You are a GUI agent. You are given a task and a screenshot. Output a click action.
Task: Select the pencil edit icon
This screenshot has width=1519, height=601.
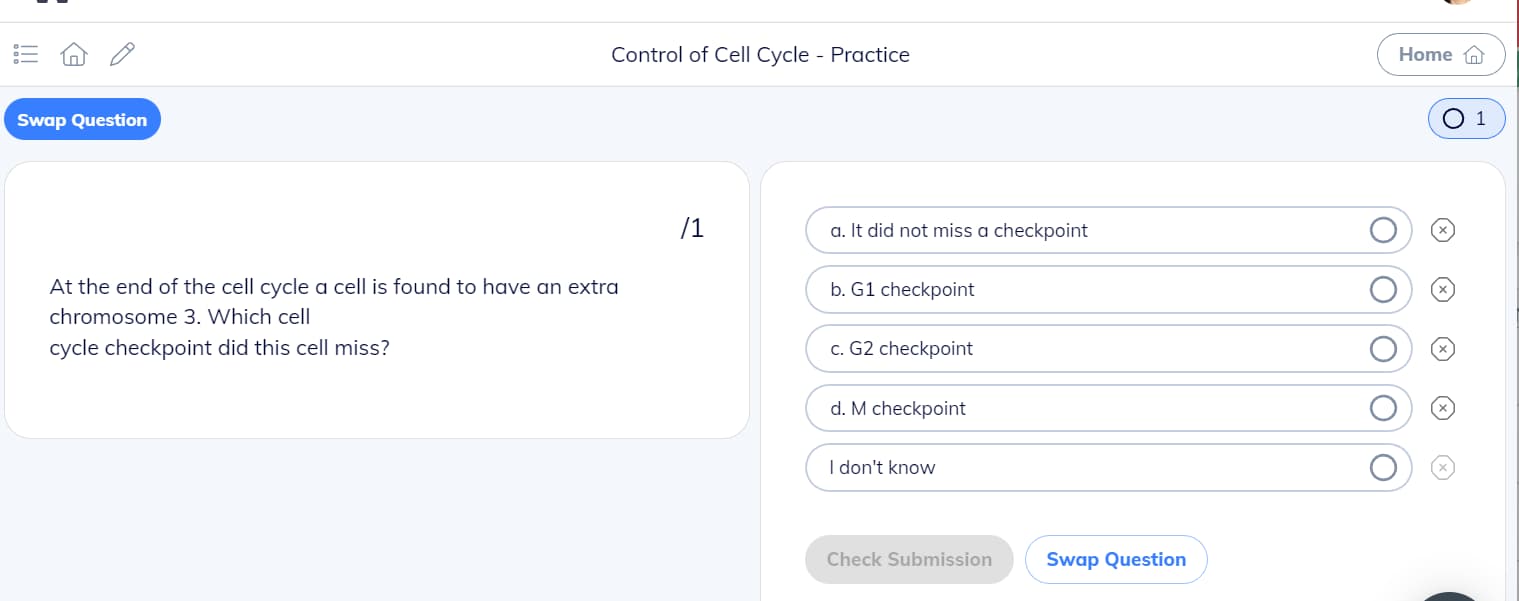point(122,54)
